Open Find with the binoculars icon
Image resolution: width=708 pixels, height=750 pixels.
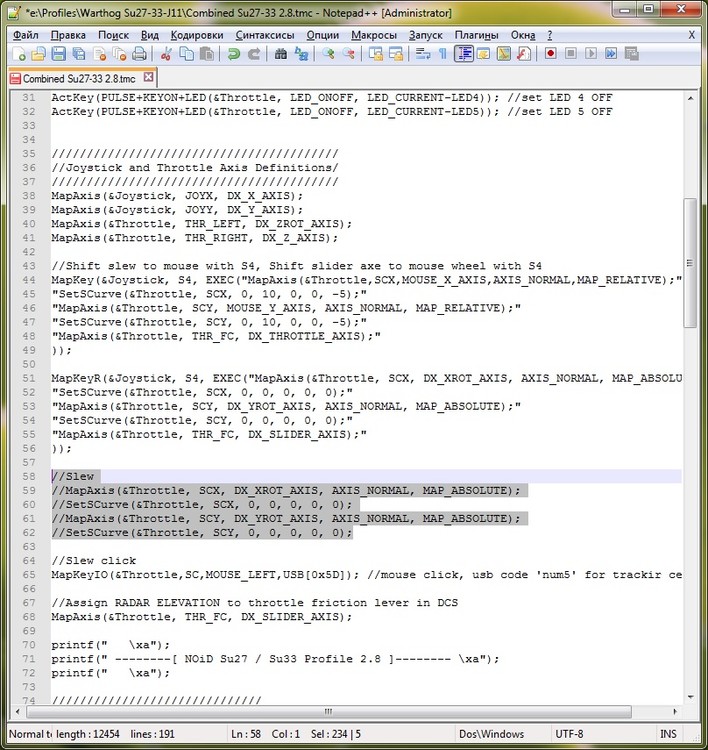pyautogui.click(x=281, y=54)
